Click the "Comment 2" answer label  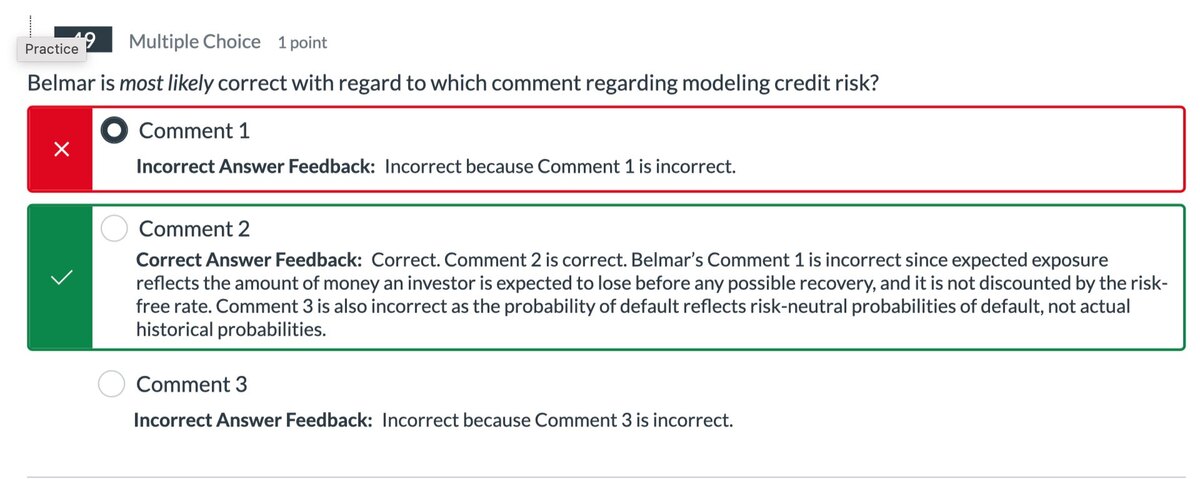(x=194, y=229)
